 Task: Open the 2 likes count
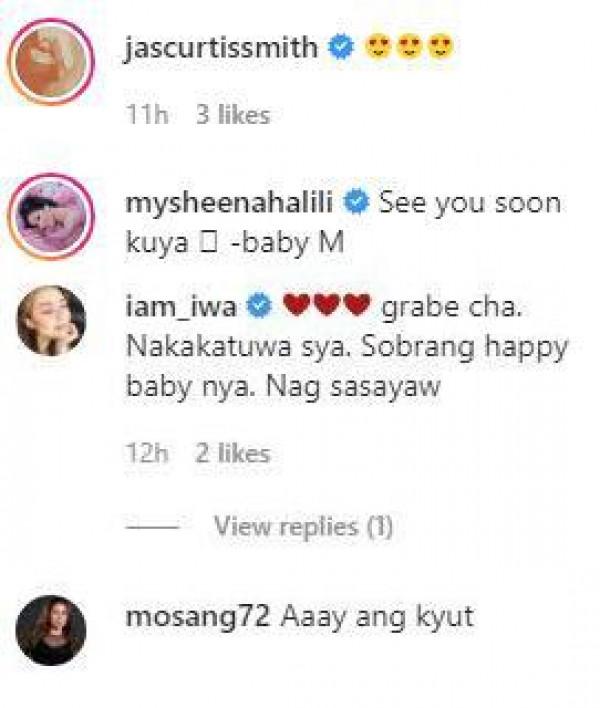[233, 454]
